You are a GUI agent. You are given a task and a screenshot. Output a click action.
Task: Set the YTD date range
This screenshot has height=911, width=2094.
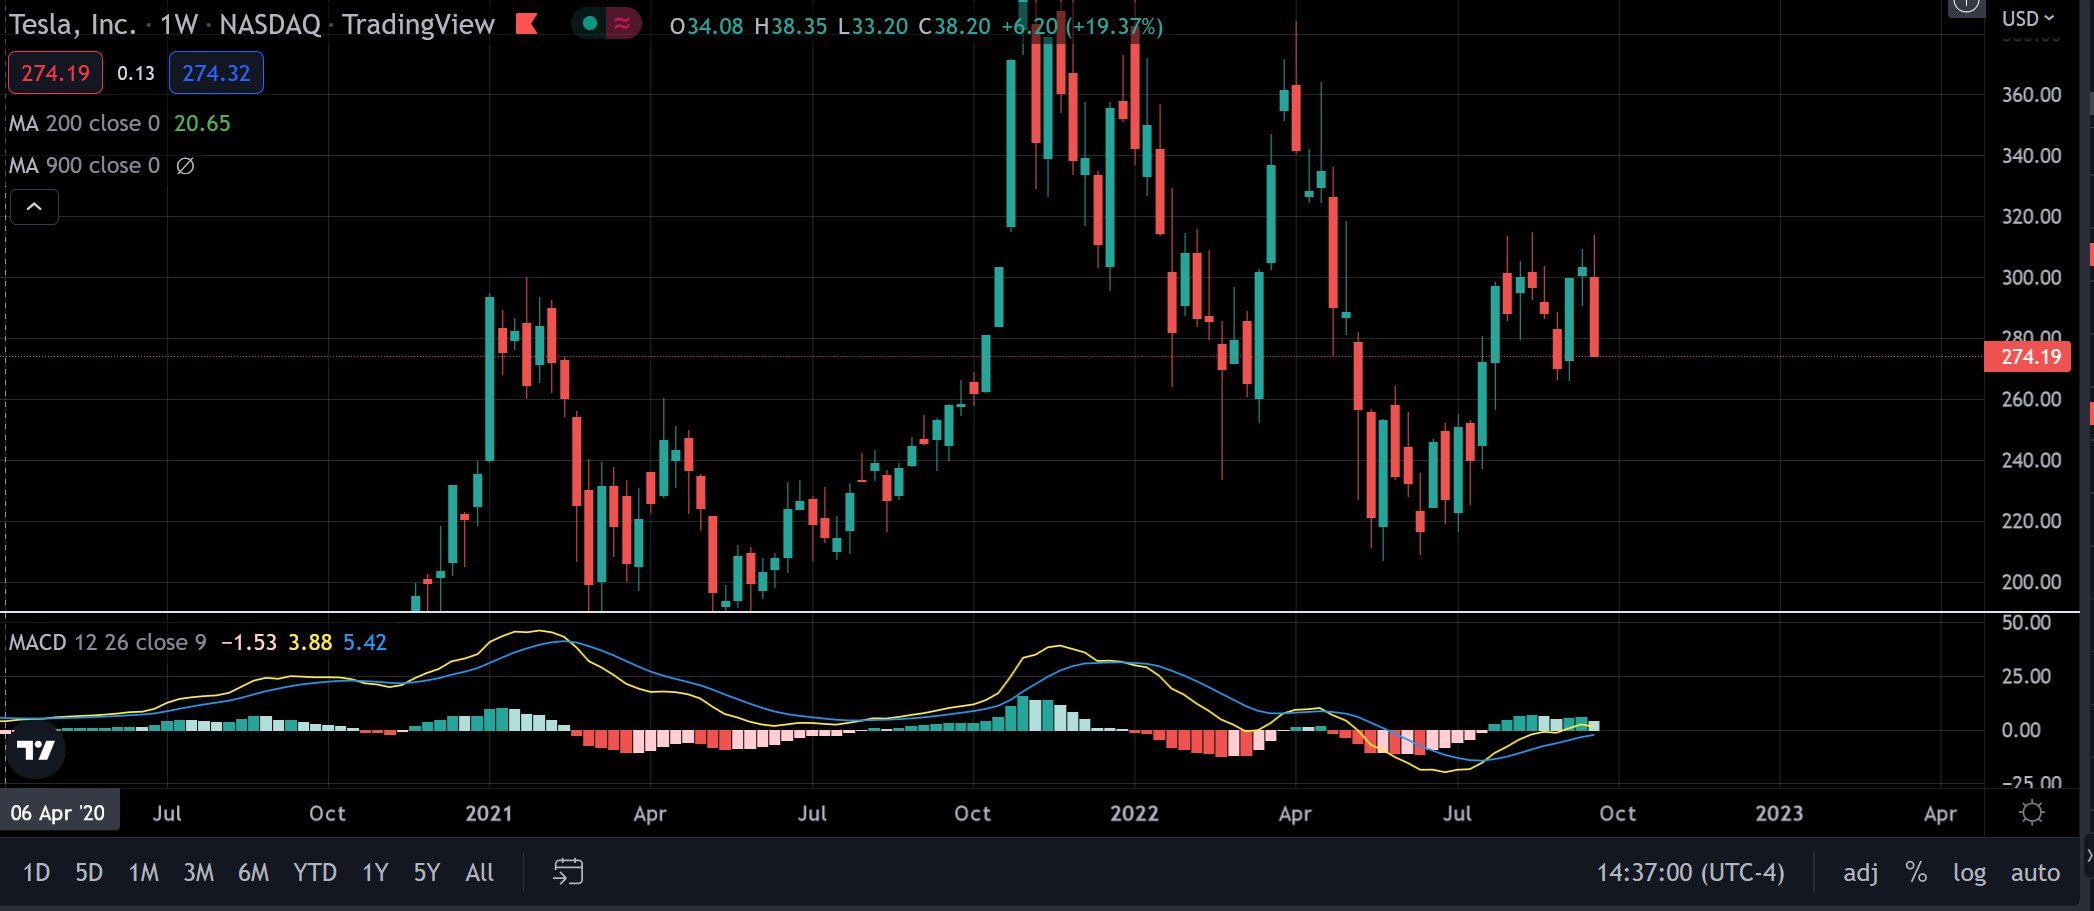pos(315,872)
